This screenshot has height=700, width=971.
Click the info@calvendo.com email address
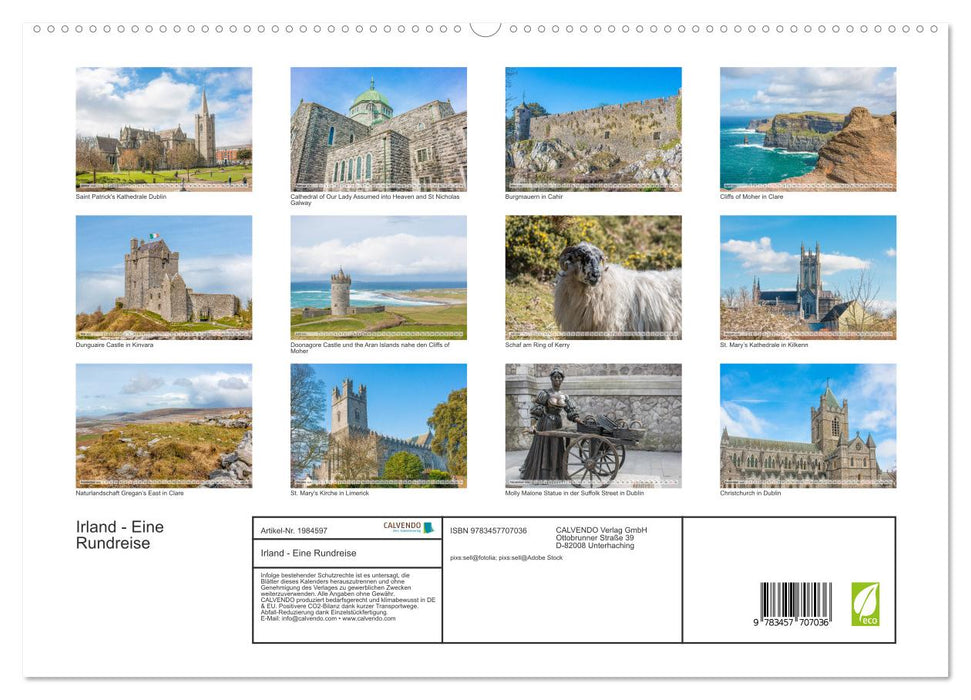(x=306, y=617)
